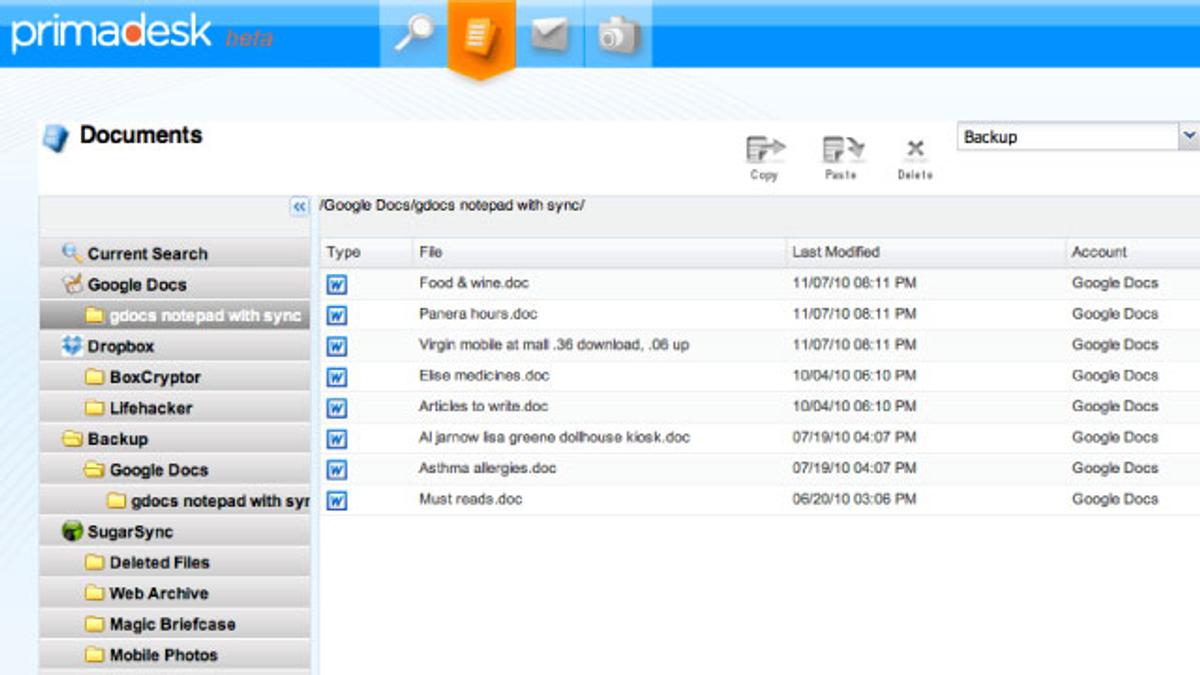Open the Backup dropdown menu
This screenshot has width=1200, height=675.
click(1189, 137)
